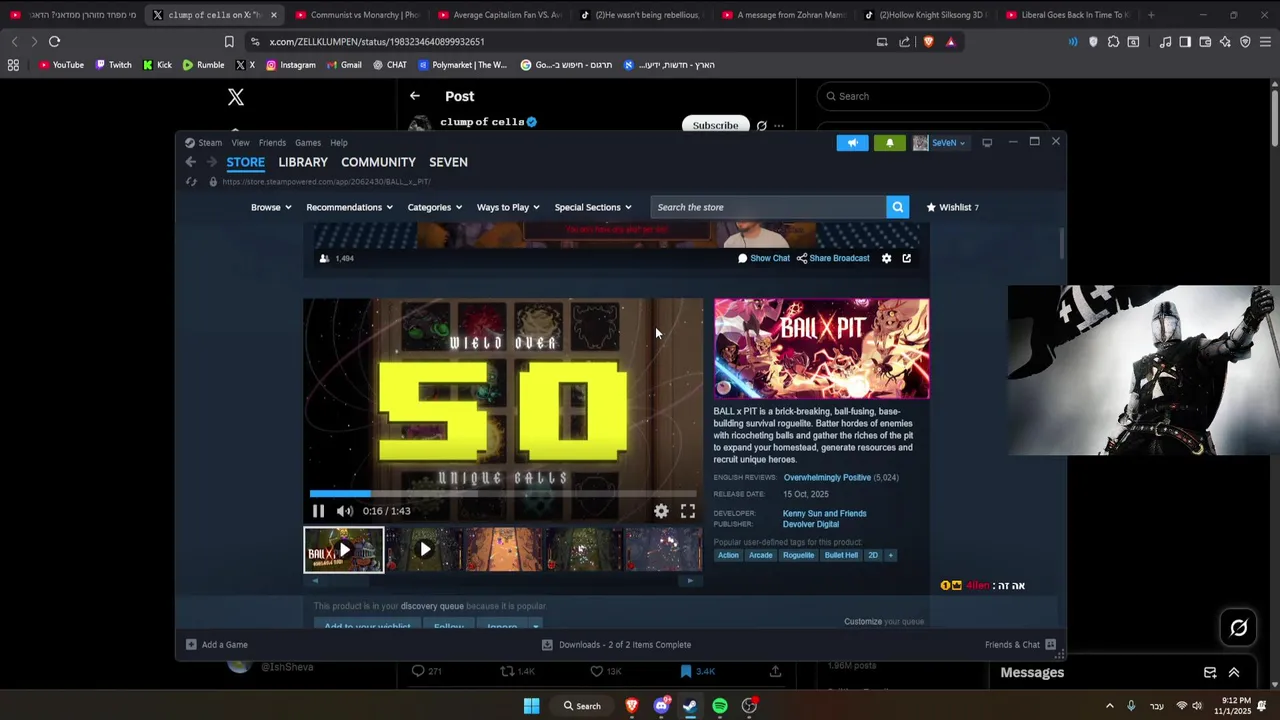Click Steam's announcements megaphone icon

click(x=852, y=143)
